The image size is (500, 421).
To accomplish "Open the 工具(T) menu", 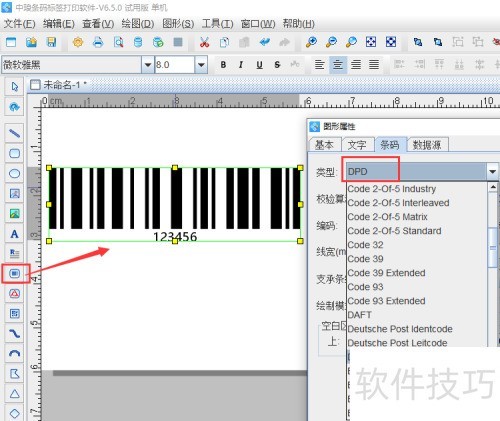I will click(217, 24).
